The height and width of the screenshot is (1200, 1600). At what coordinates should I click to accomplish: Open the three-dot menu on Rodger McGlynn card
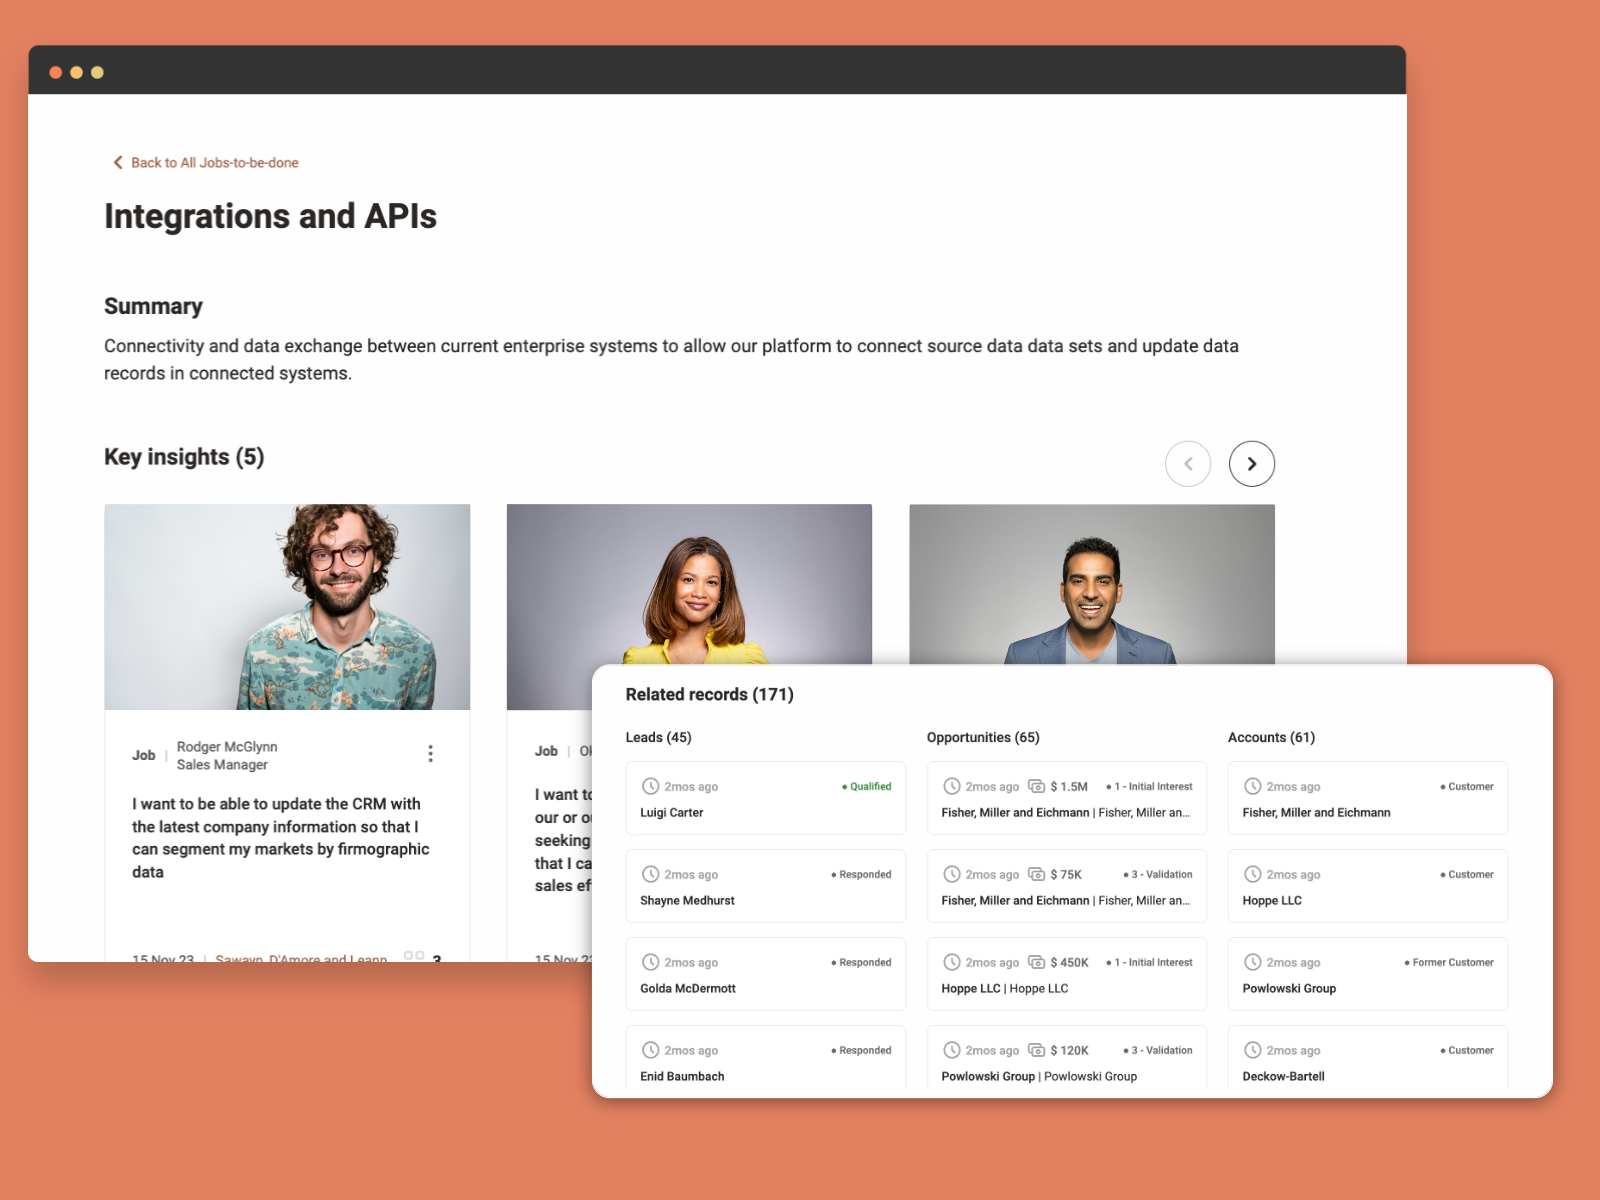430,754
